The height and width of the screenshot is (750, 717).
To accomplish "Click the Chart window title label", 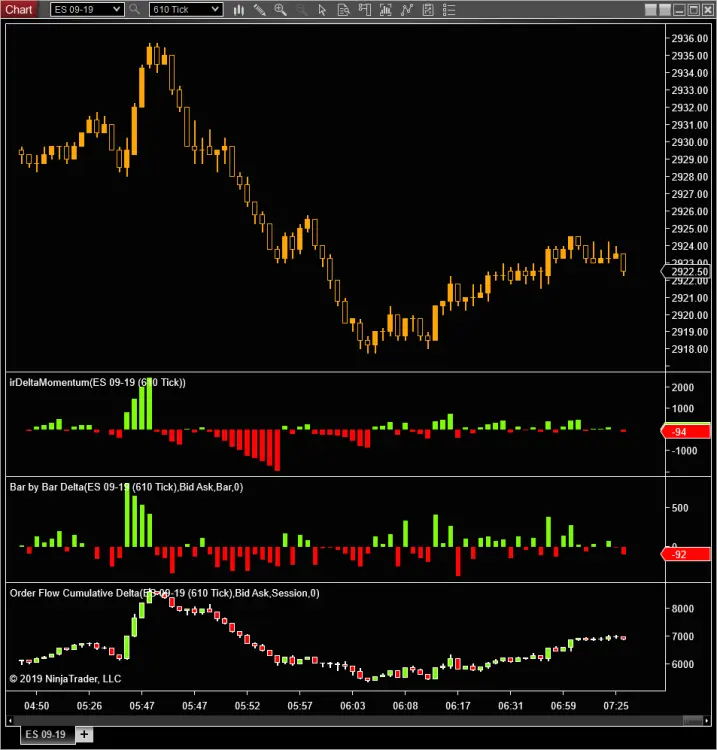I will click(x=20, y=10).
